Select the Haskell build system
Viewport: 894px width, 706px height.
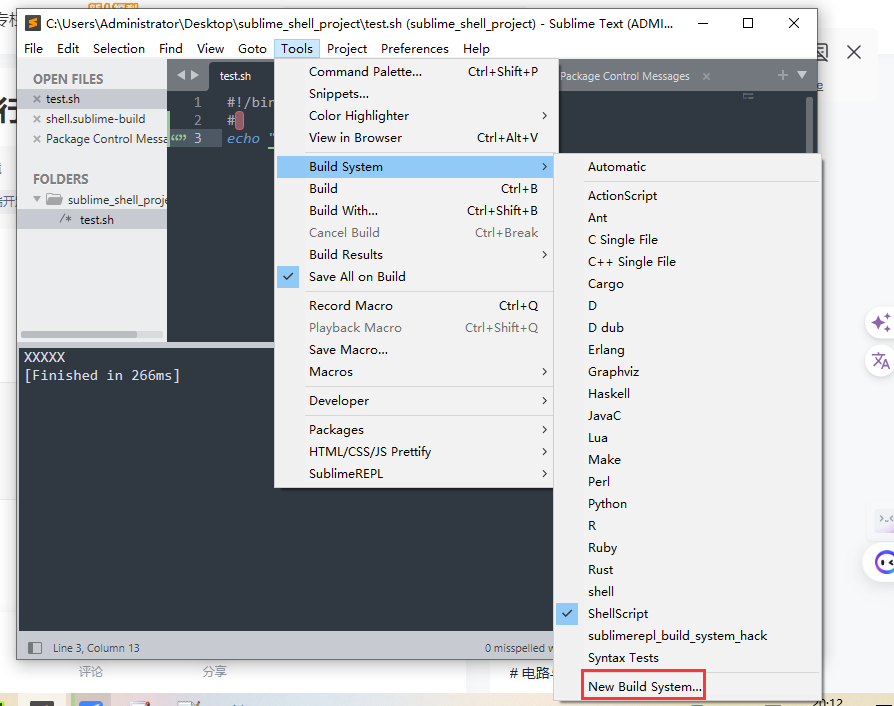pyautogui.click(x=688, y=394)
